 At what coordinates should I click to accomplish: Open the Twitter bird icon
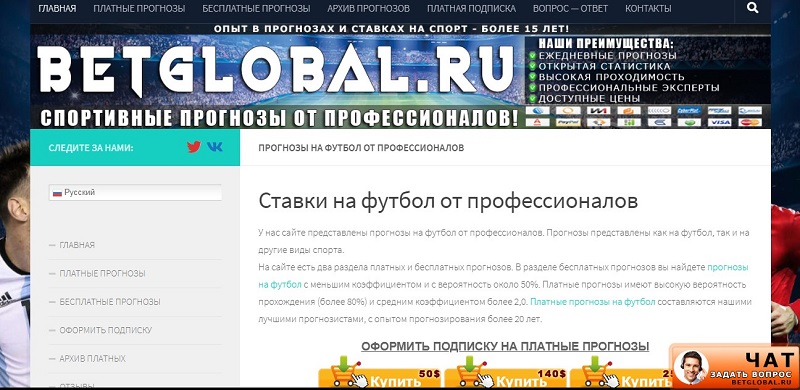tap(194, 147)
